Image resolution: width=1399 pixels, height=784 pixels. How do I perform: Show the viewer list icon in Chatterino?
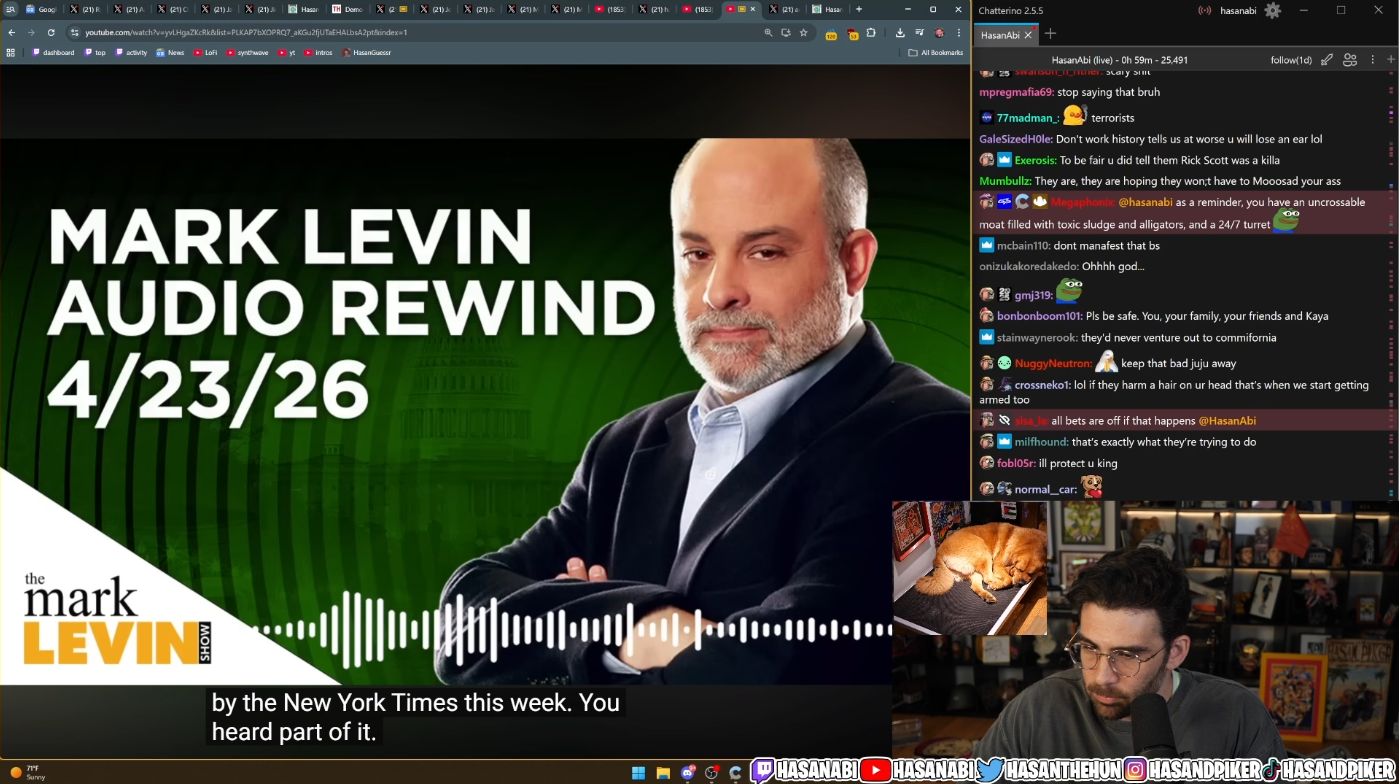click(1351, 60)
